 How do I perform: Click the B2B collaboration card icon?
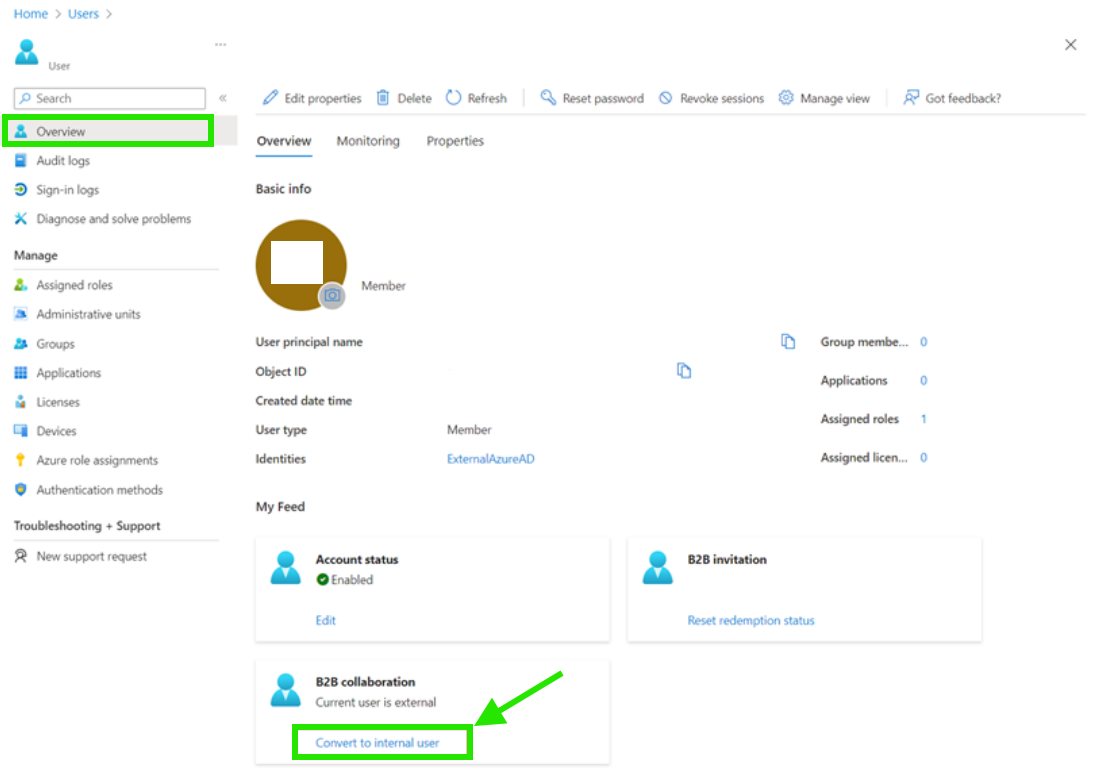286,690
